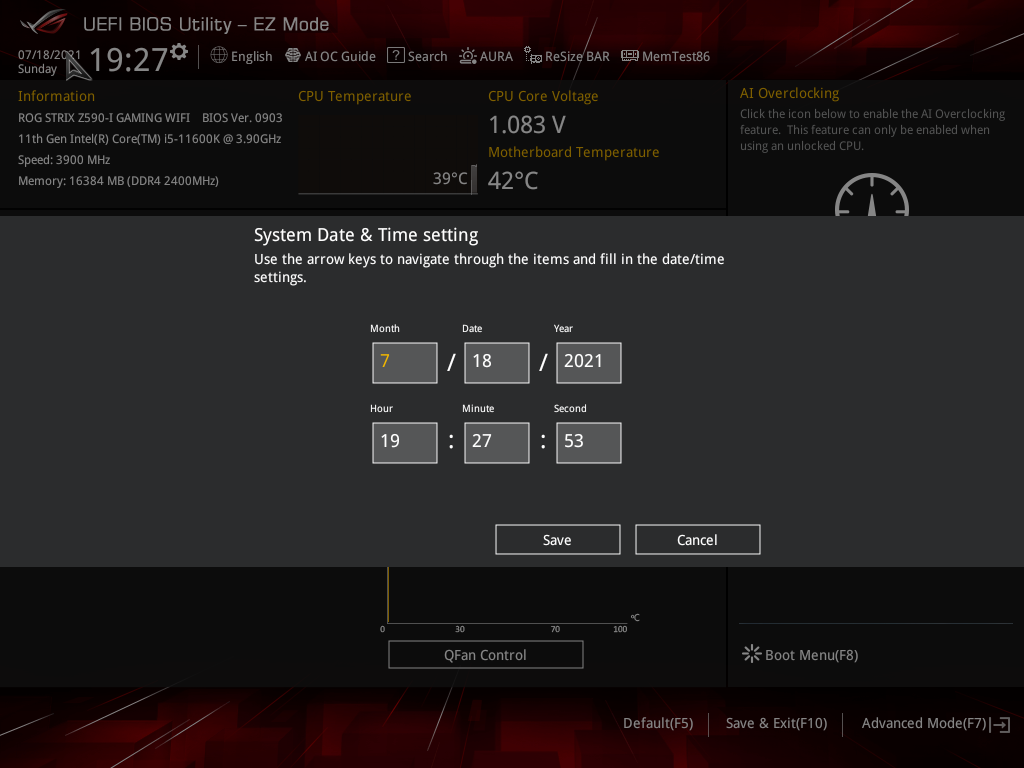The width and height of the screenshot is (1024, 768).
Task: Click the Search icon in the toolbar
Action: click(417, 56)
